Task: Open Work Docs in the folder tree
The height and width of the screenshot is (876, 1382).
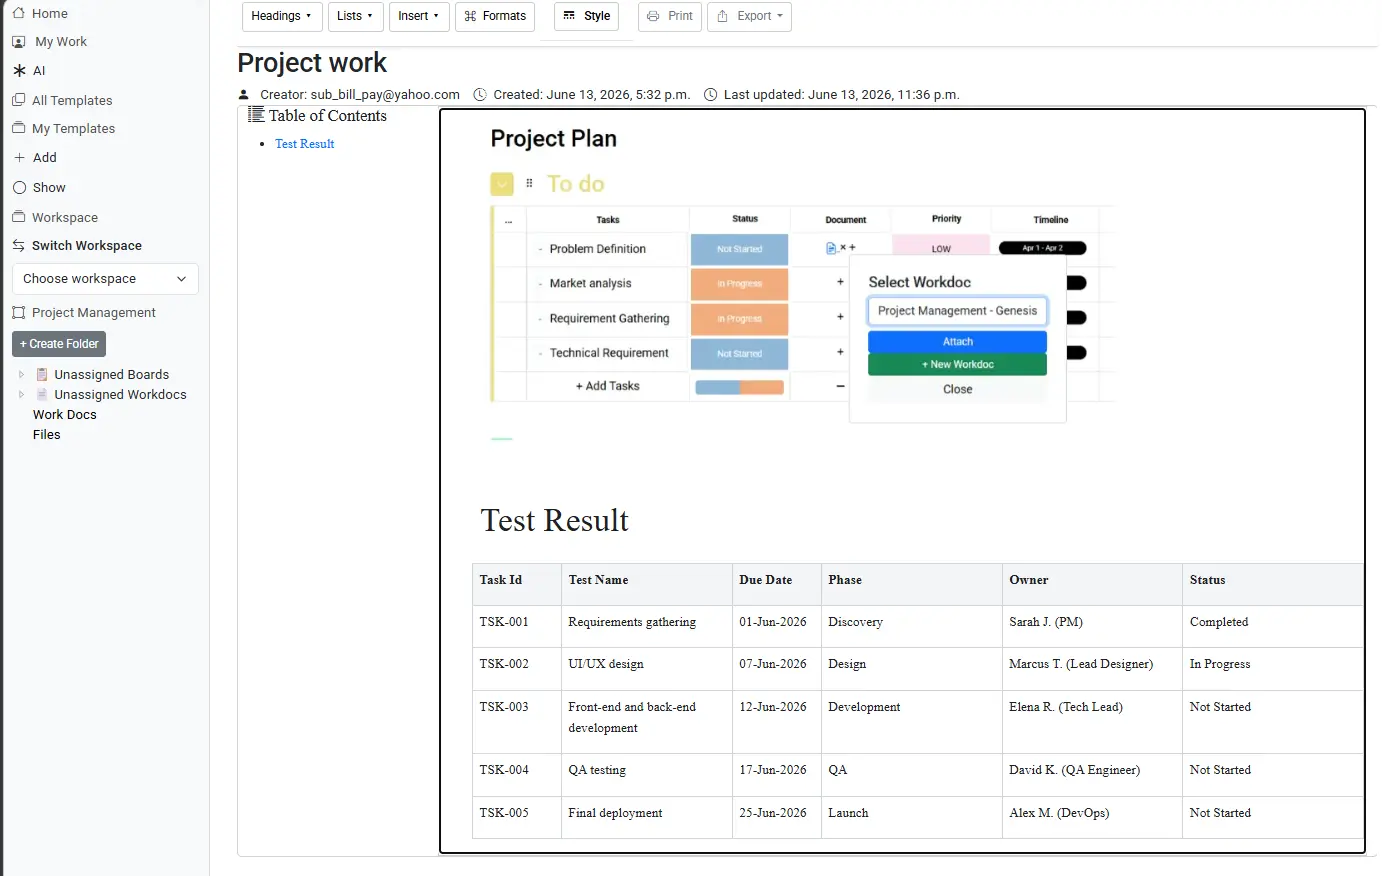Action: coord(65,415)
